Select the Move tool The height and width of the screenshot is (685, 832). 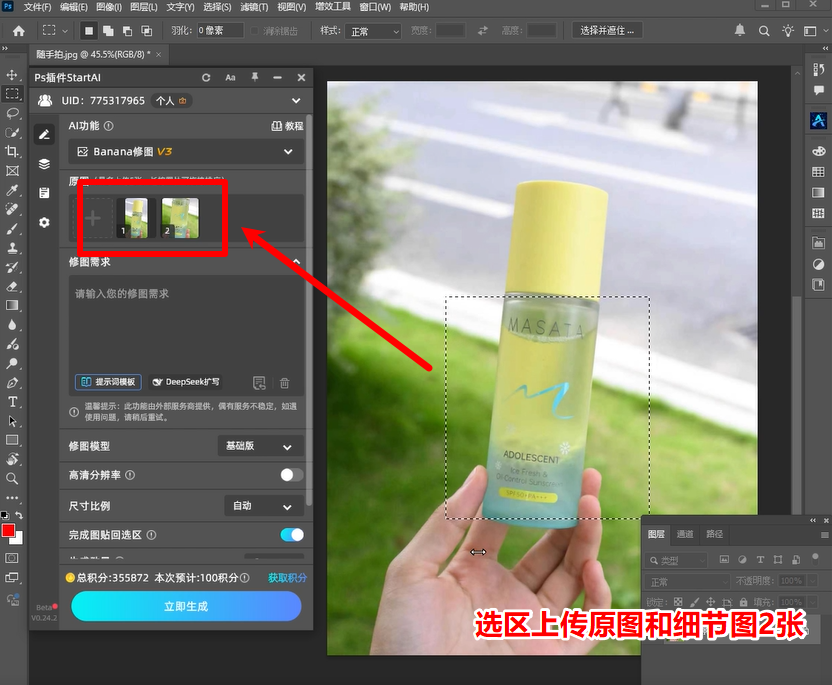pos(12,75)
